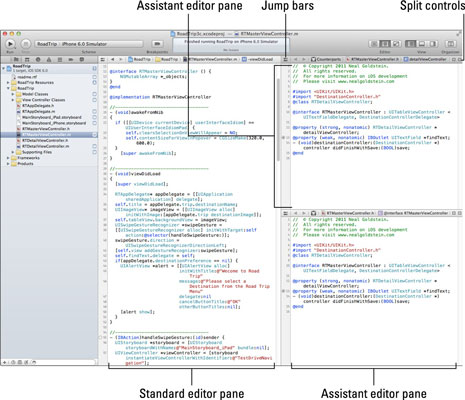465x400 pixels.
Task: Click the bottom assistant pane forward arrow
Action: click(303, 213)
